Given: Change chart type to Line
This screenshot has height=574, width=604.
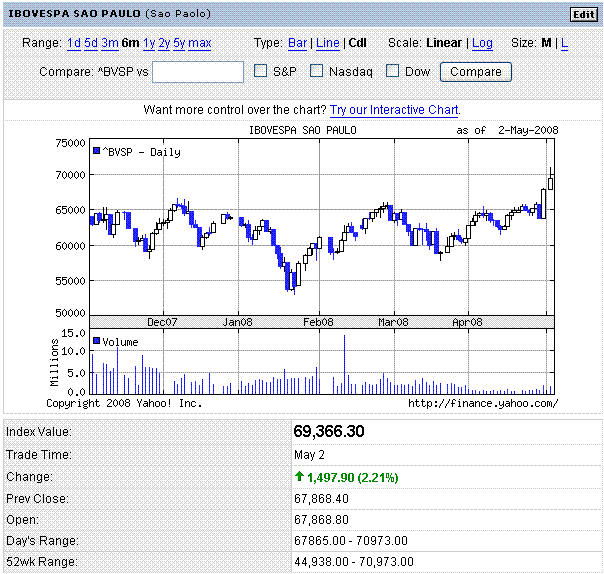Looking at the screenshot, I should (x=327, y=43).
